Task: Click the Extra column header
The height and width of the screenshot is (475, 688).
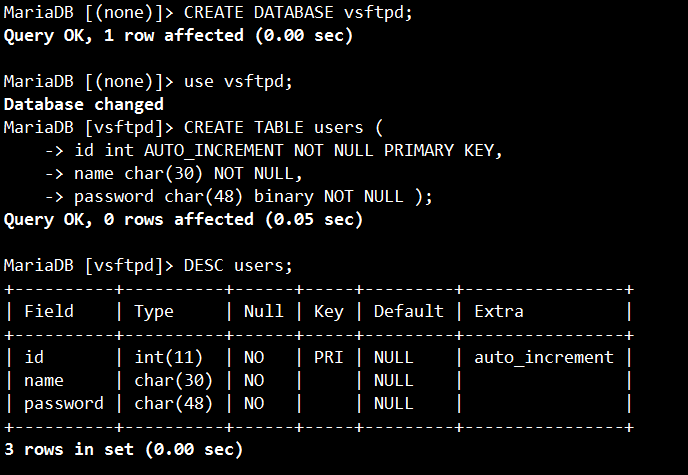Action: (499, 311)
